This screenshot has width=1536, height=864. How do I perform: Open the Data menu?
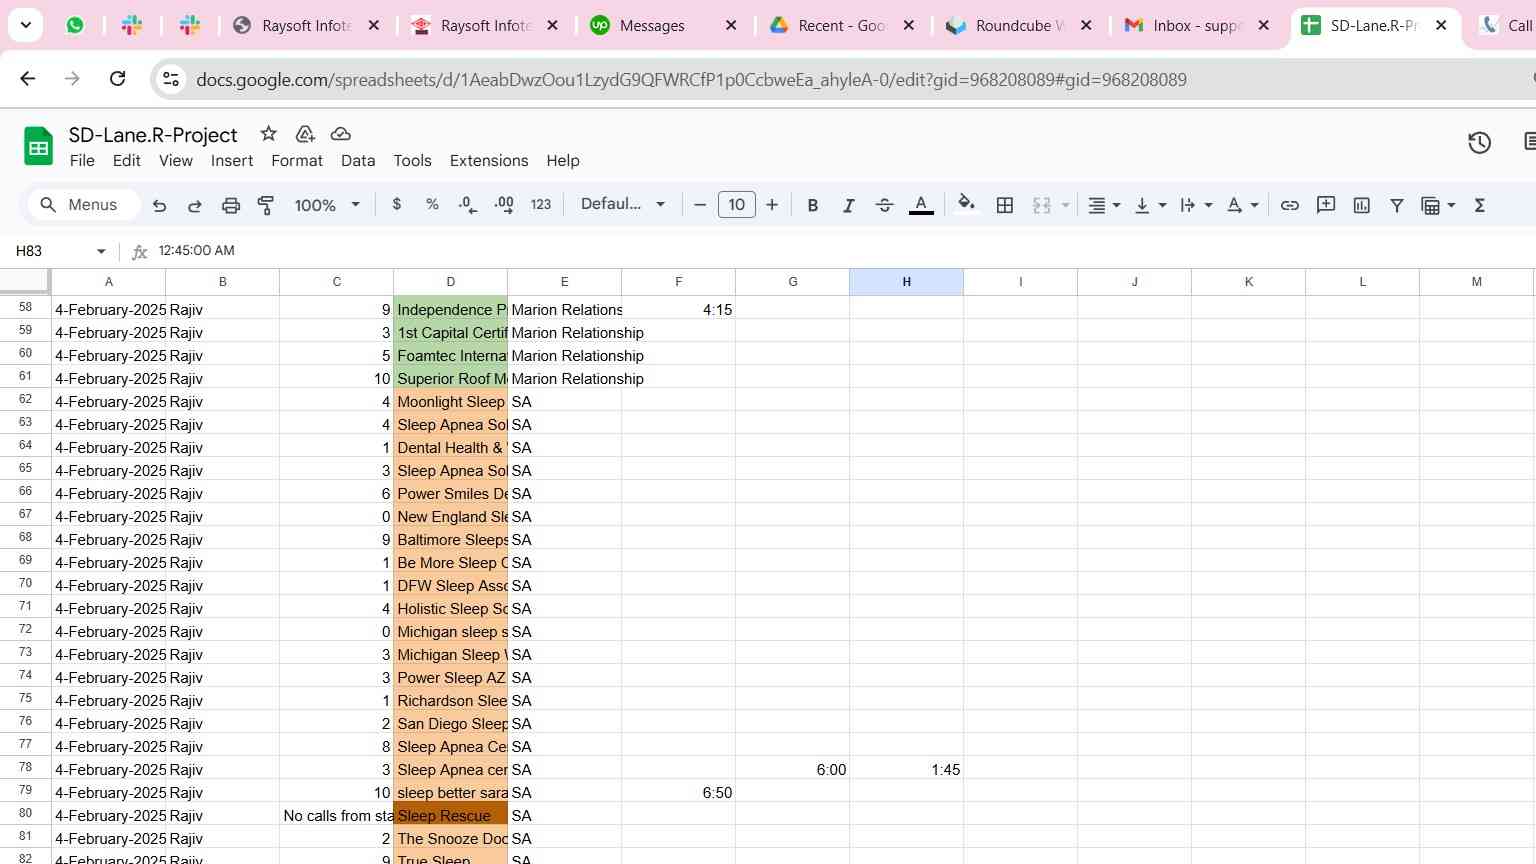[358, 161]
